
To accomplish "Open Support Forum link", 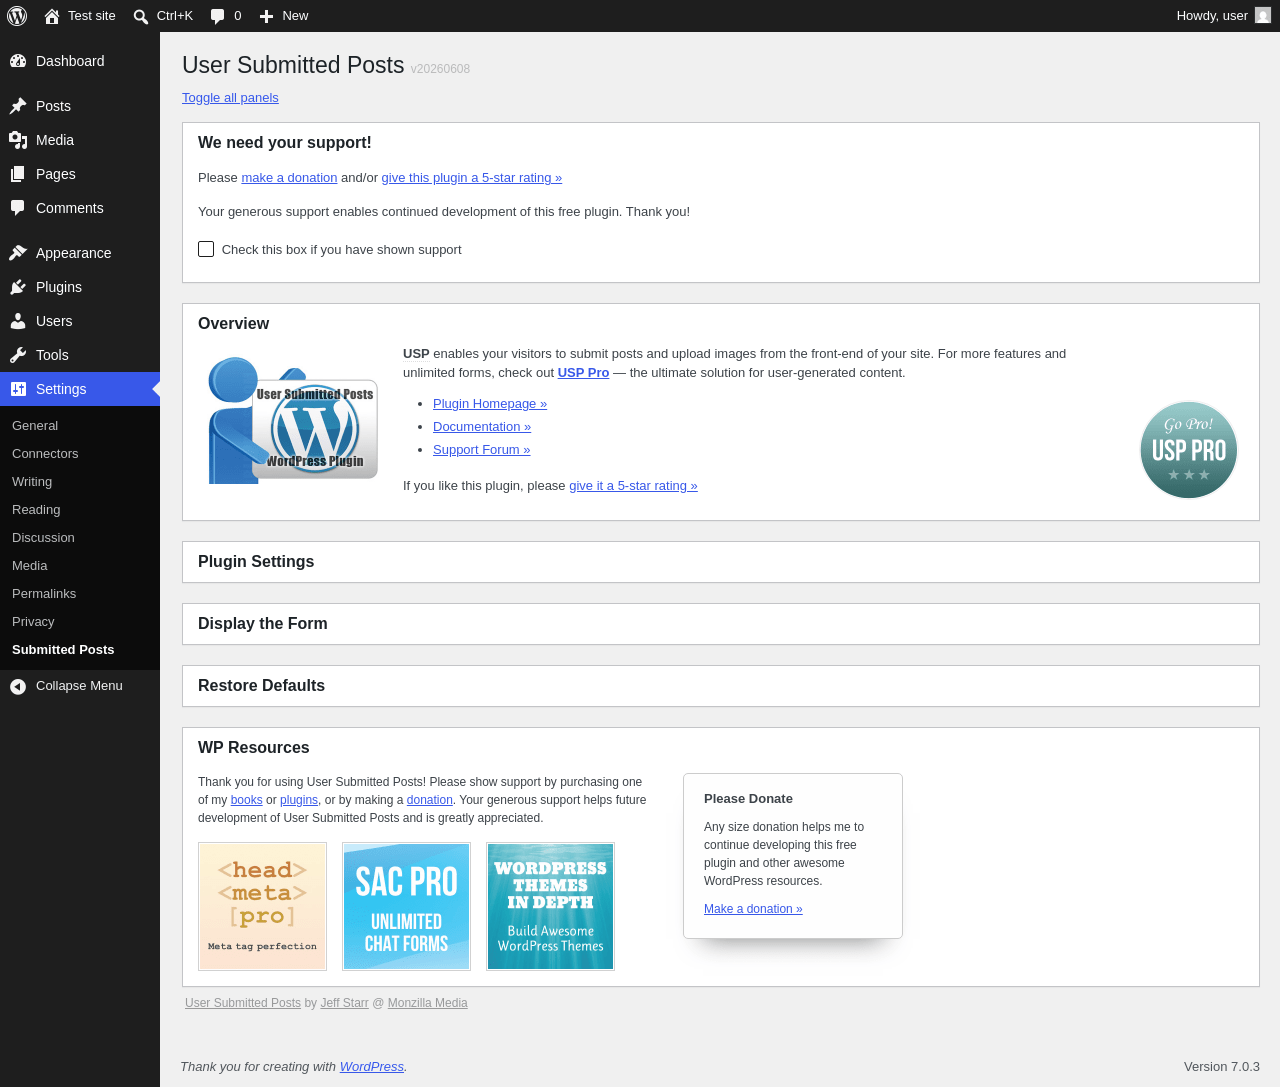I will [481, 450].
